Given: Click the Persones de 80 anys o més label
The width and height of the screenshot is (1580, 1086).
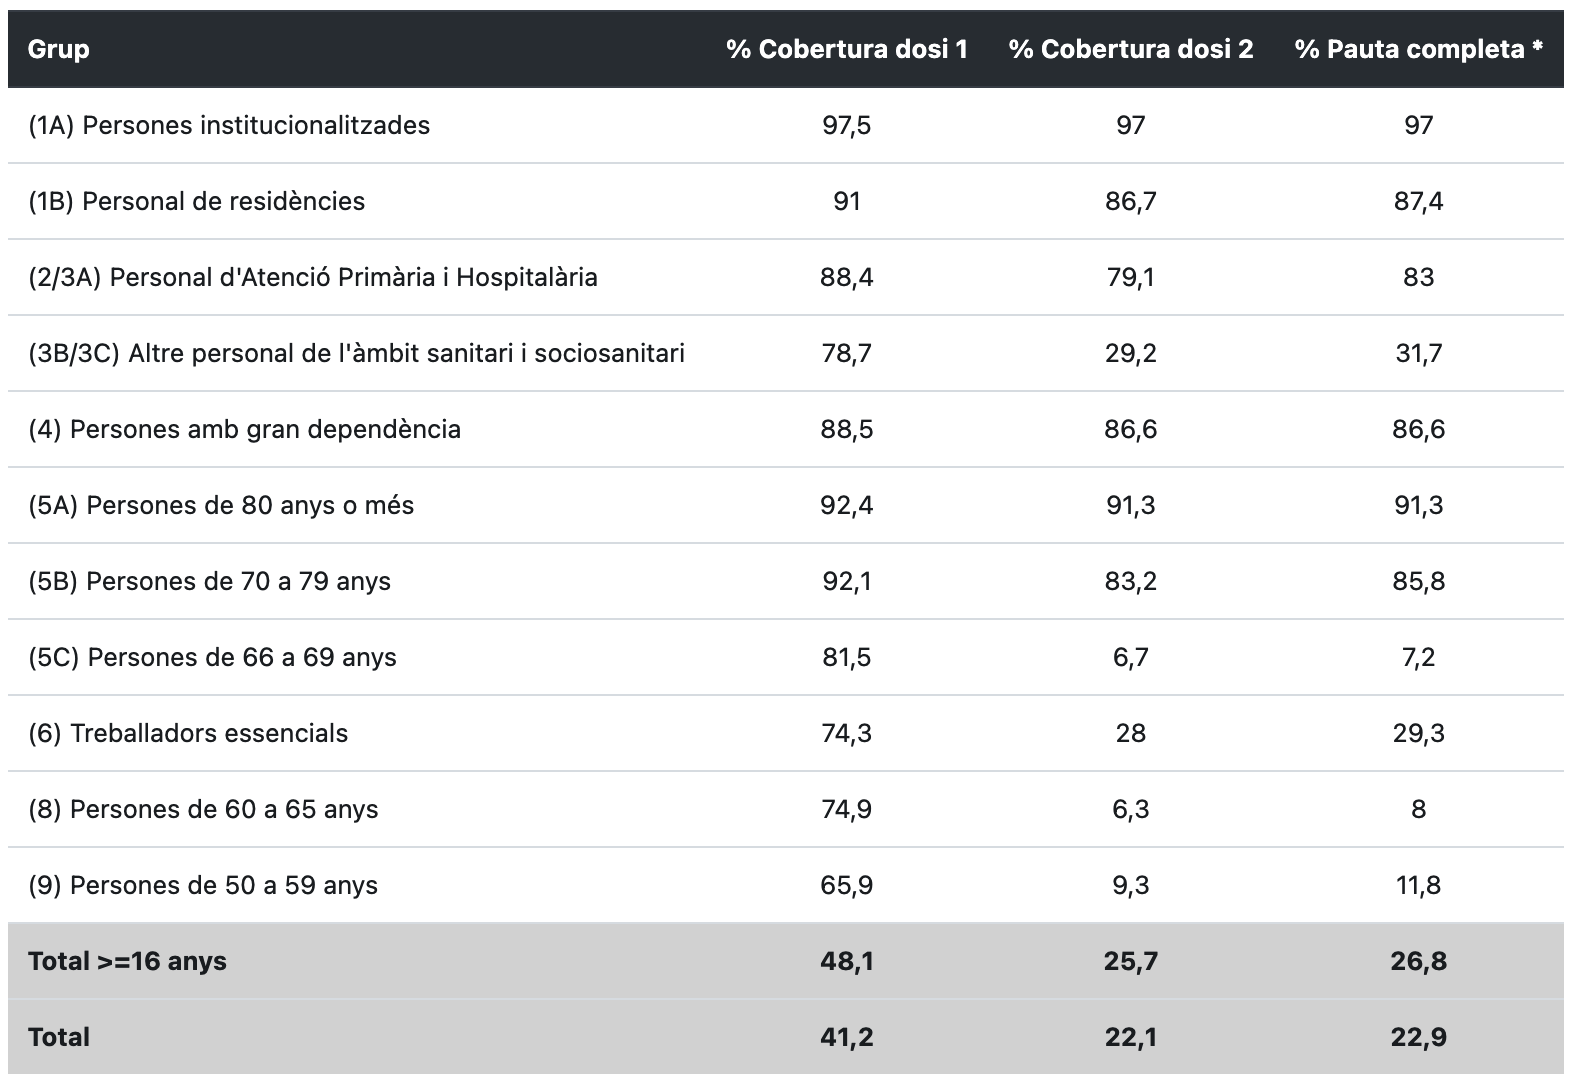Looking at the screenshot, I should [220, 505].
